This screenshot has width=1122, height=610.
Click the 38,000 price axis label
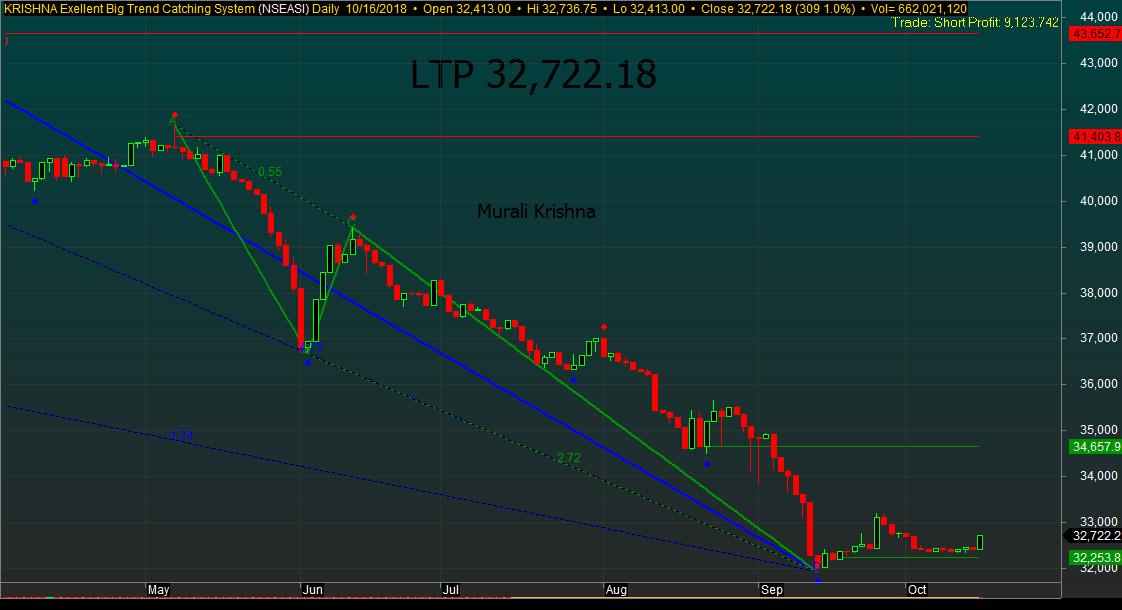tap(1098, 293)
